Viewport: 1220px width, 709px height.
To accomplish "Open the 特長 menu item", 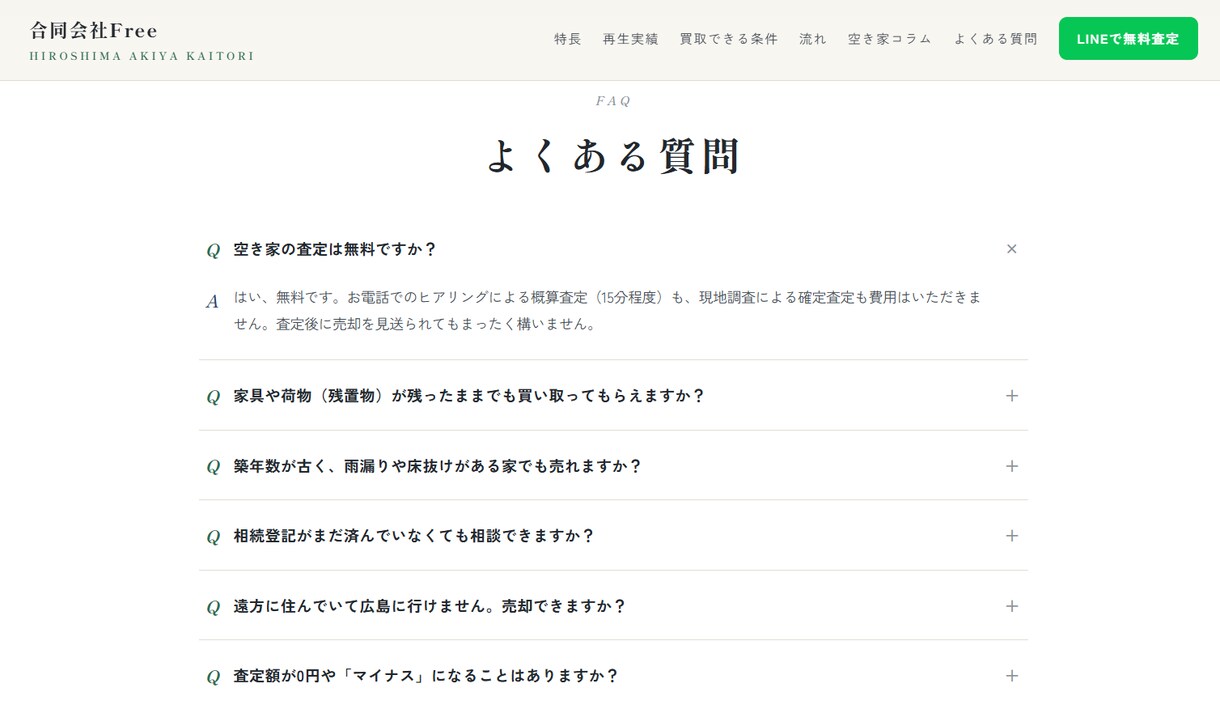I will coord(568,39).
